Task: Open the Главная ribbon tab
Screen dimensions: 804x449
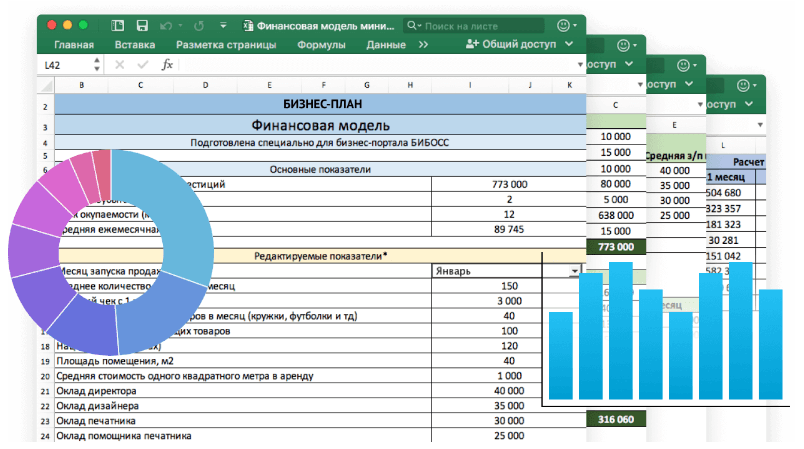Action: point(74,45)
